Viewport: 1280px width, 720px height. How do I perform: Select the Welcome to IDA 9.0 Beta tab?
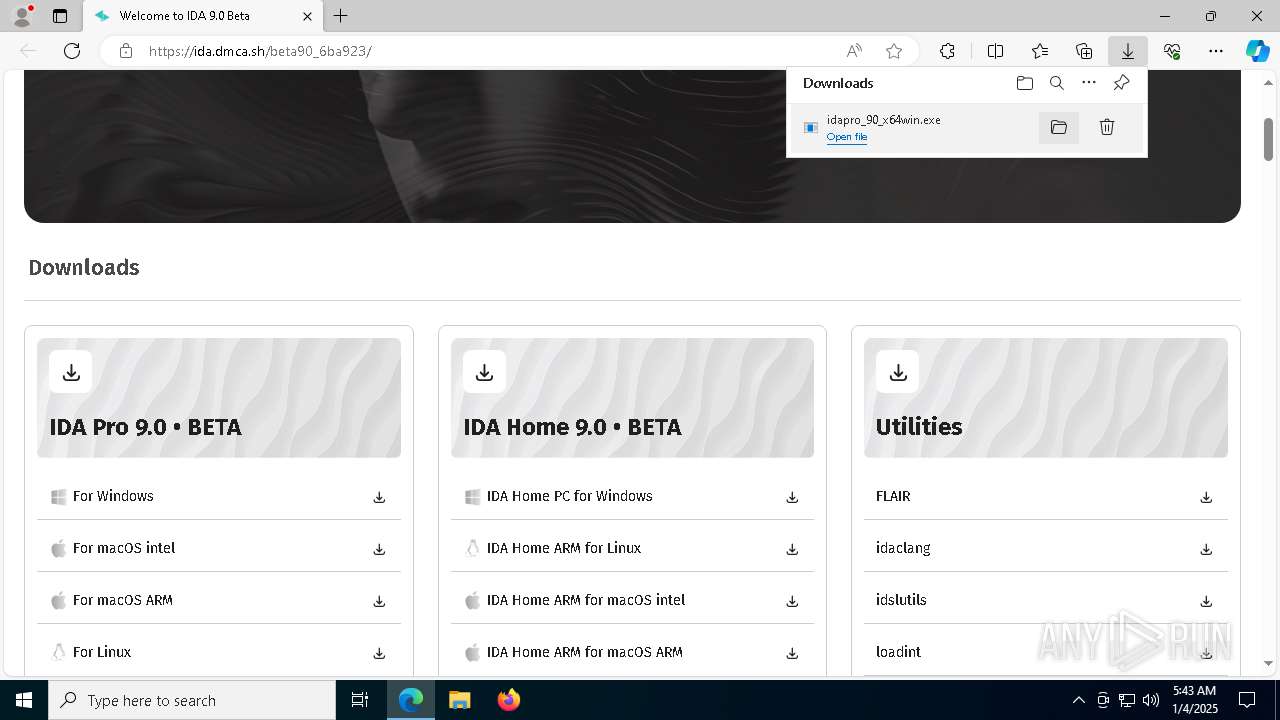pyautogui.click(x=202, y=16)
